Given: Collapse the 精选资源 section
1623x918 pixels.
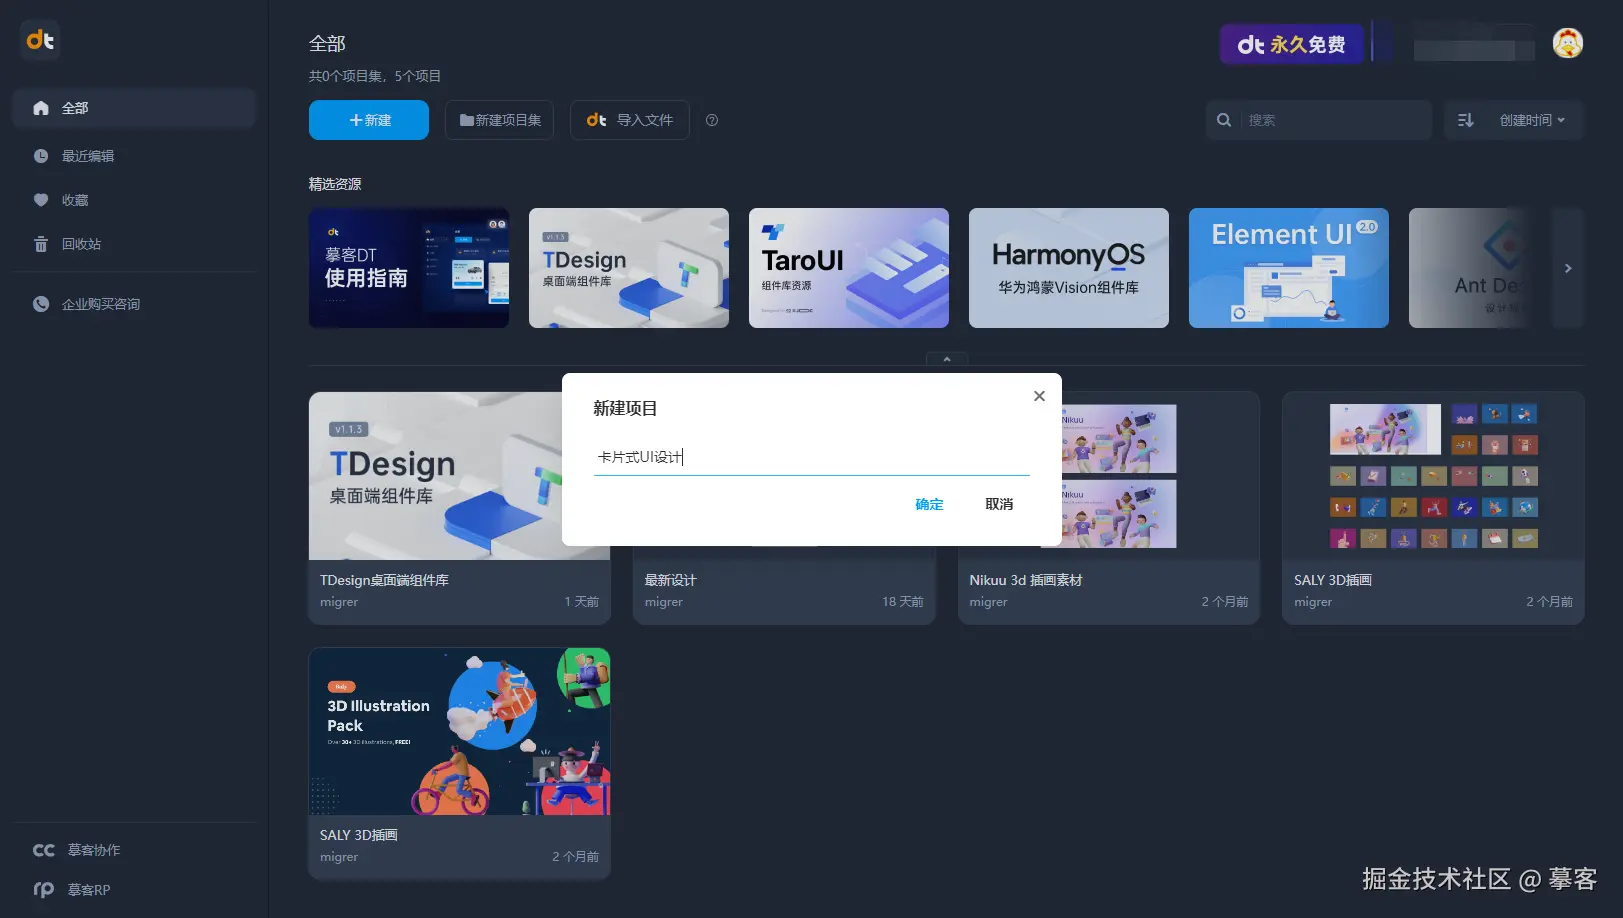Looking at the screenshot, I should click(947, 359).
